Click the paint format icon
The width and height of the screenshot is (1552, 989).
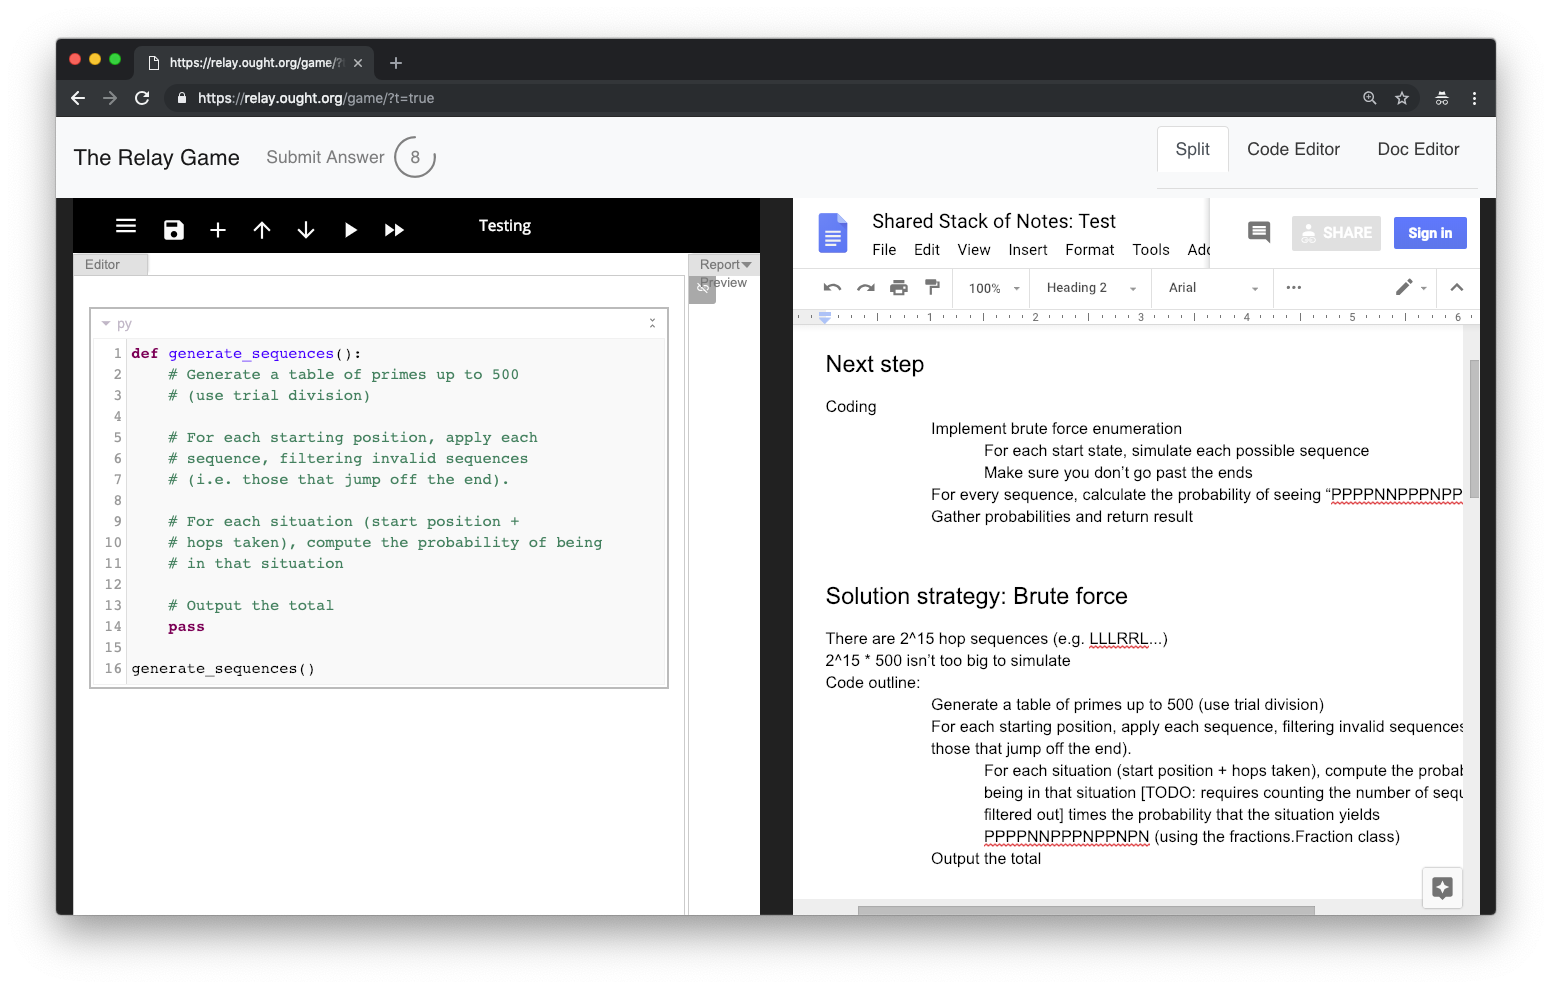[932, 288]
